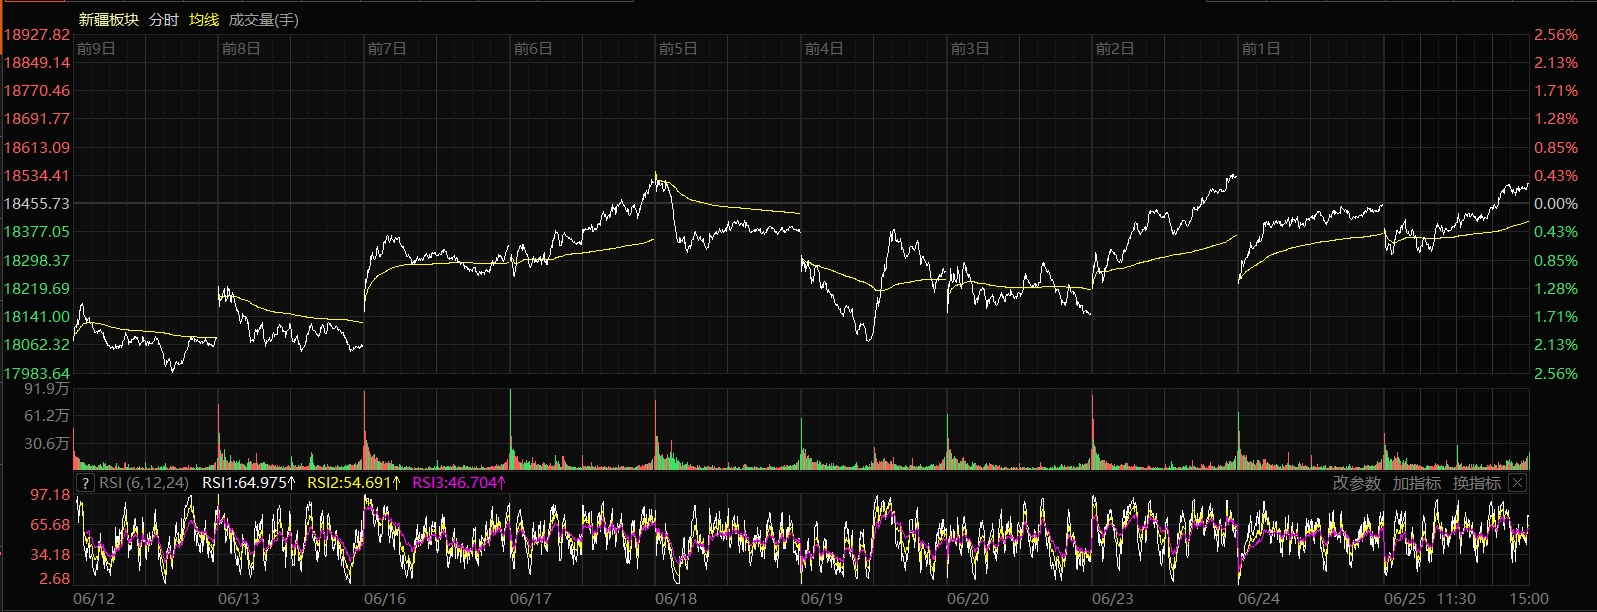Click the RSI (6,12,24) indicator name
1597x612 pixels.
click(144, 483)
